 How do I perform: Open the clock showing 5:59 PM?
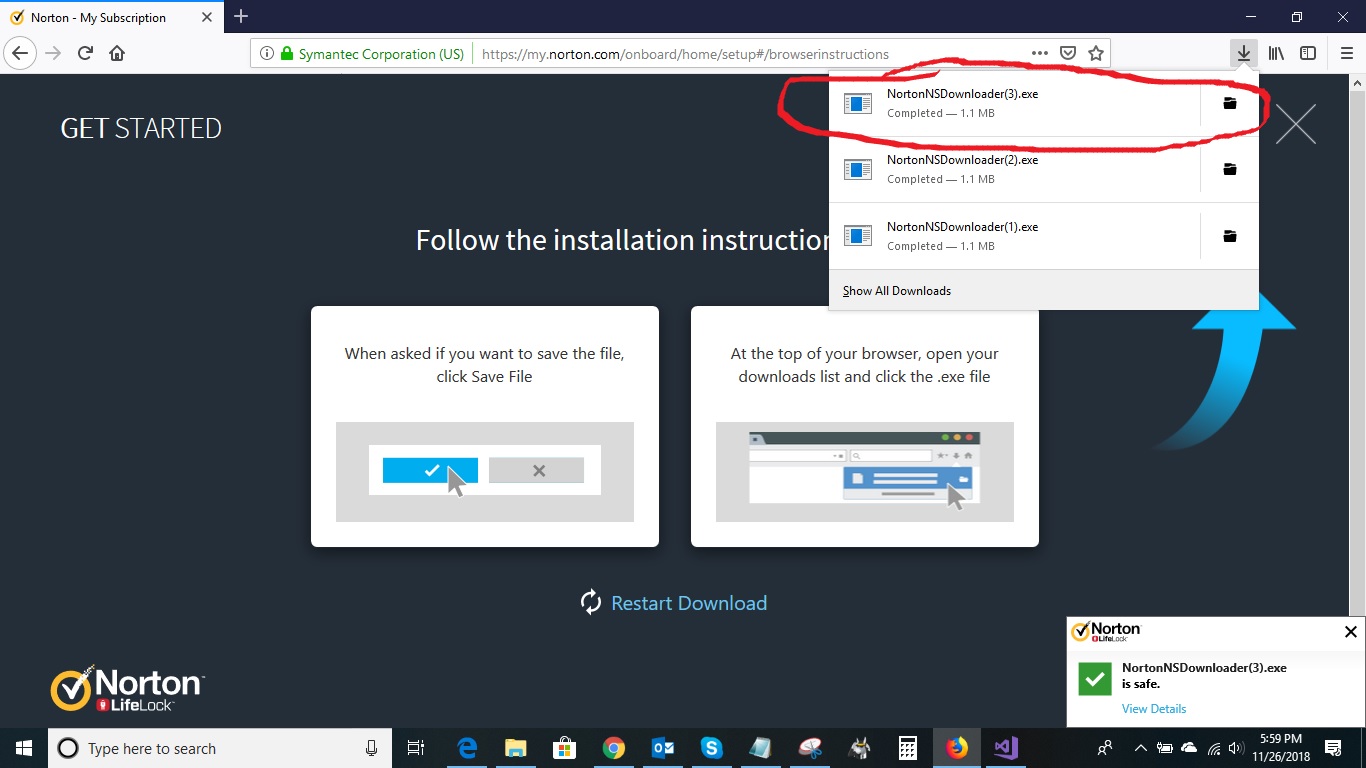1281,748
